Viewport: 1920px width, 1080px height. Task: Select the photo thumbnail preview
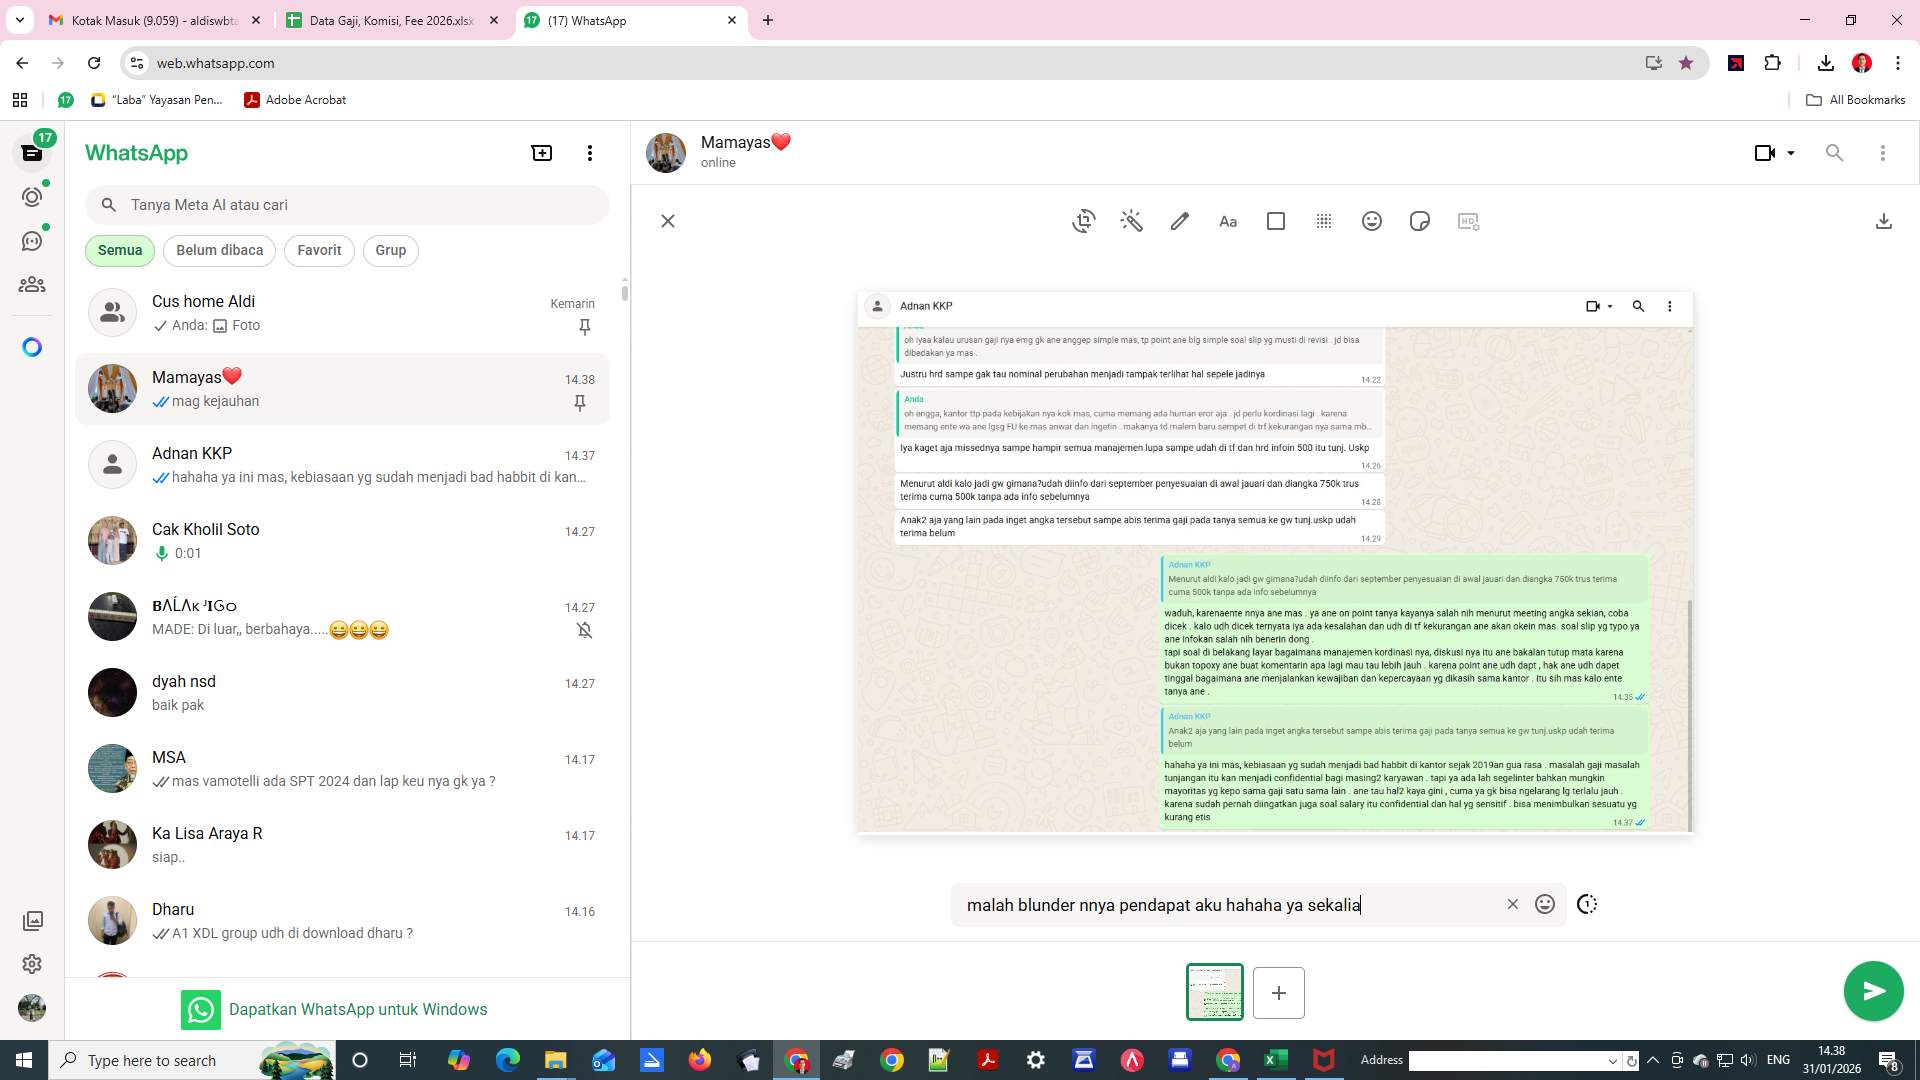point(1214,992)
